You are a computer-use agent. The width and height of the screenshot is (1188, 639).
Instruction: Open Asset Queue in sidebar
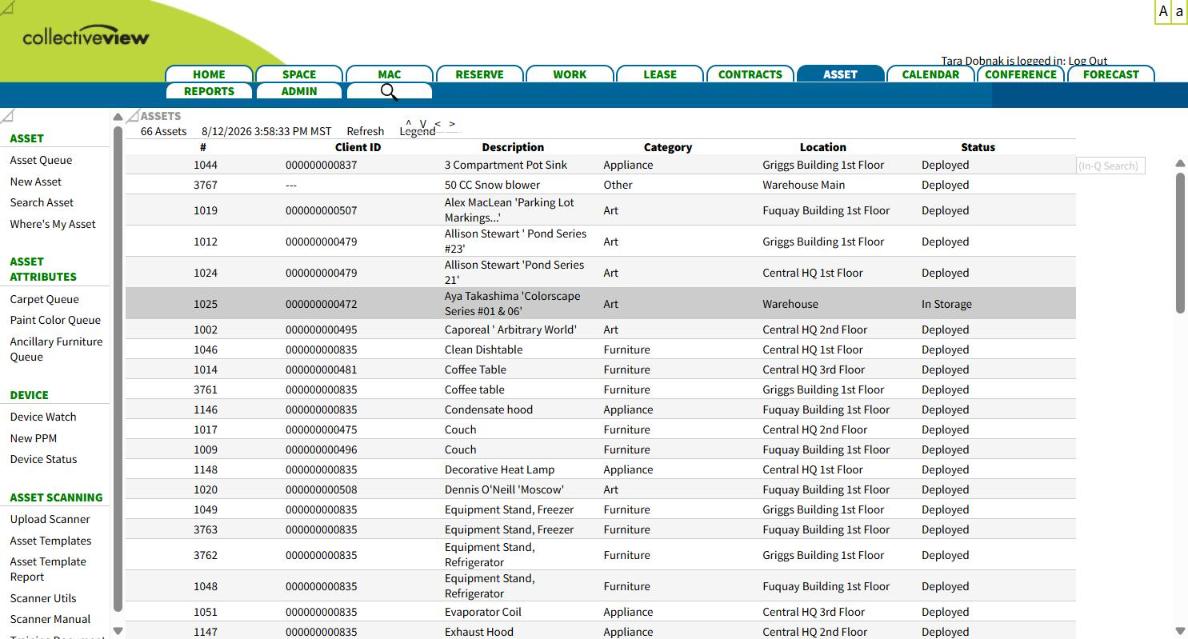point(41,160)
